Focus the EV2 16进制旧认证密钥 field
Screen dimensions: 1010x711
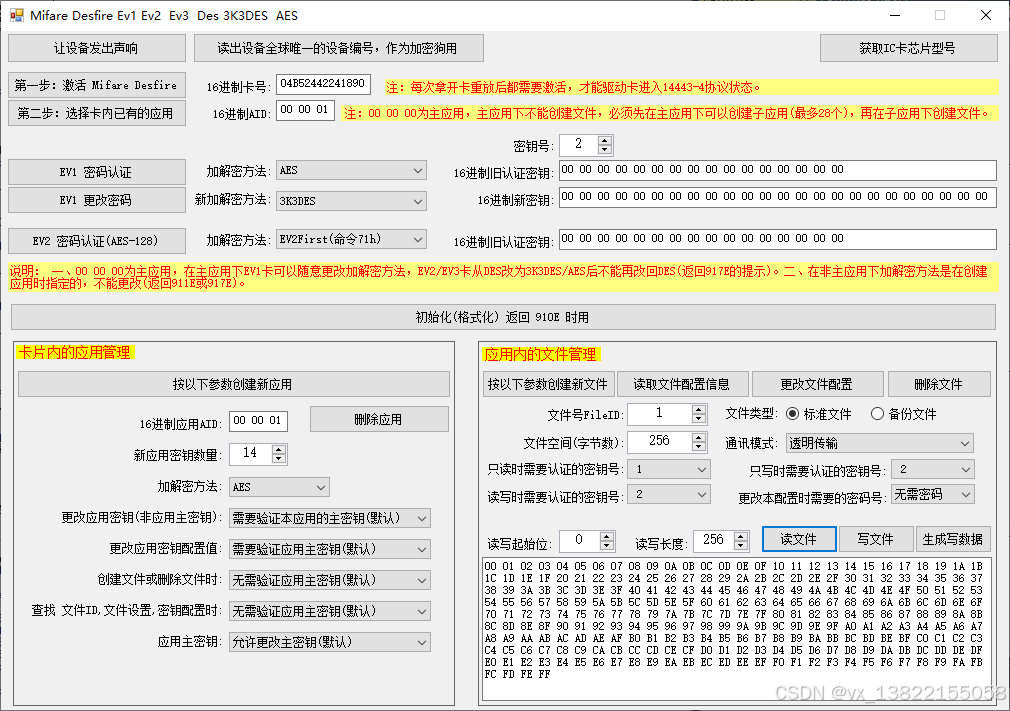pyautogui.click(x=777, y=239)
